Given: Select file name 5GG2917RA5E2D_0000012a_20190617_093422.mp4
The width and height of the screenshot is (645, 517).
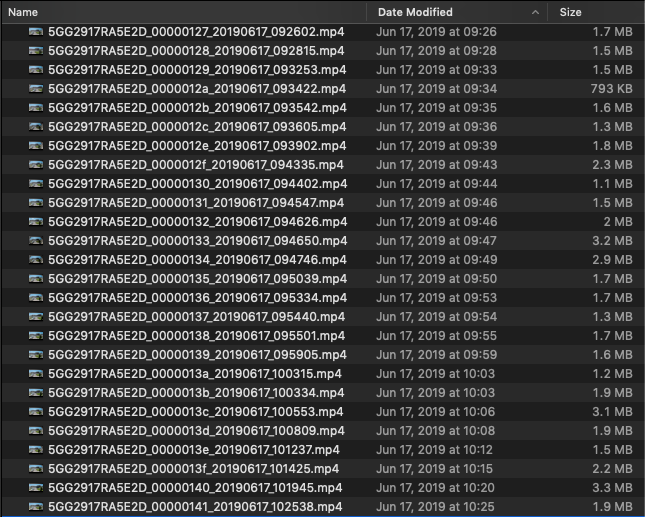Looking at the screenshot, I should click(197, 88).
